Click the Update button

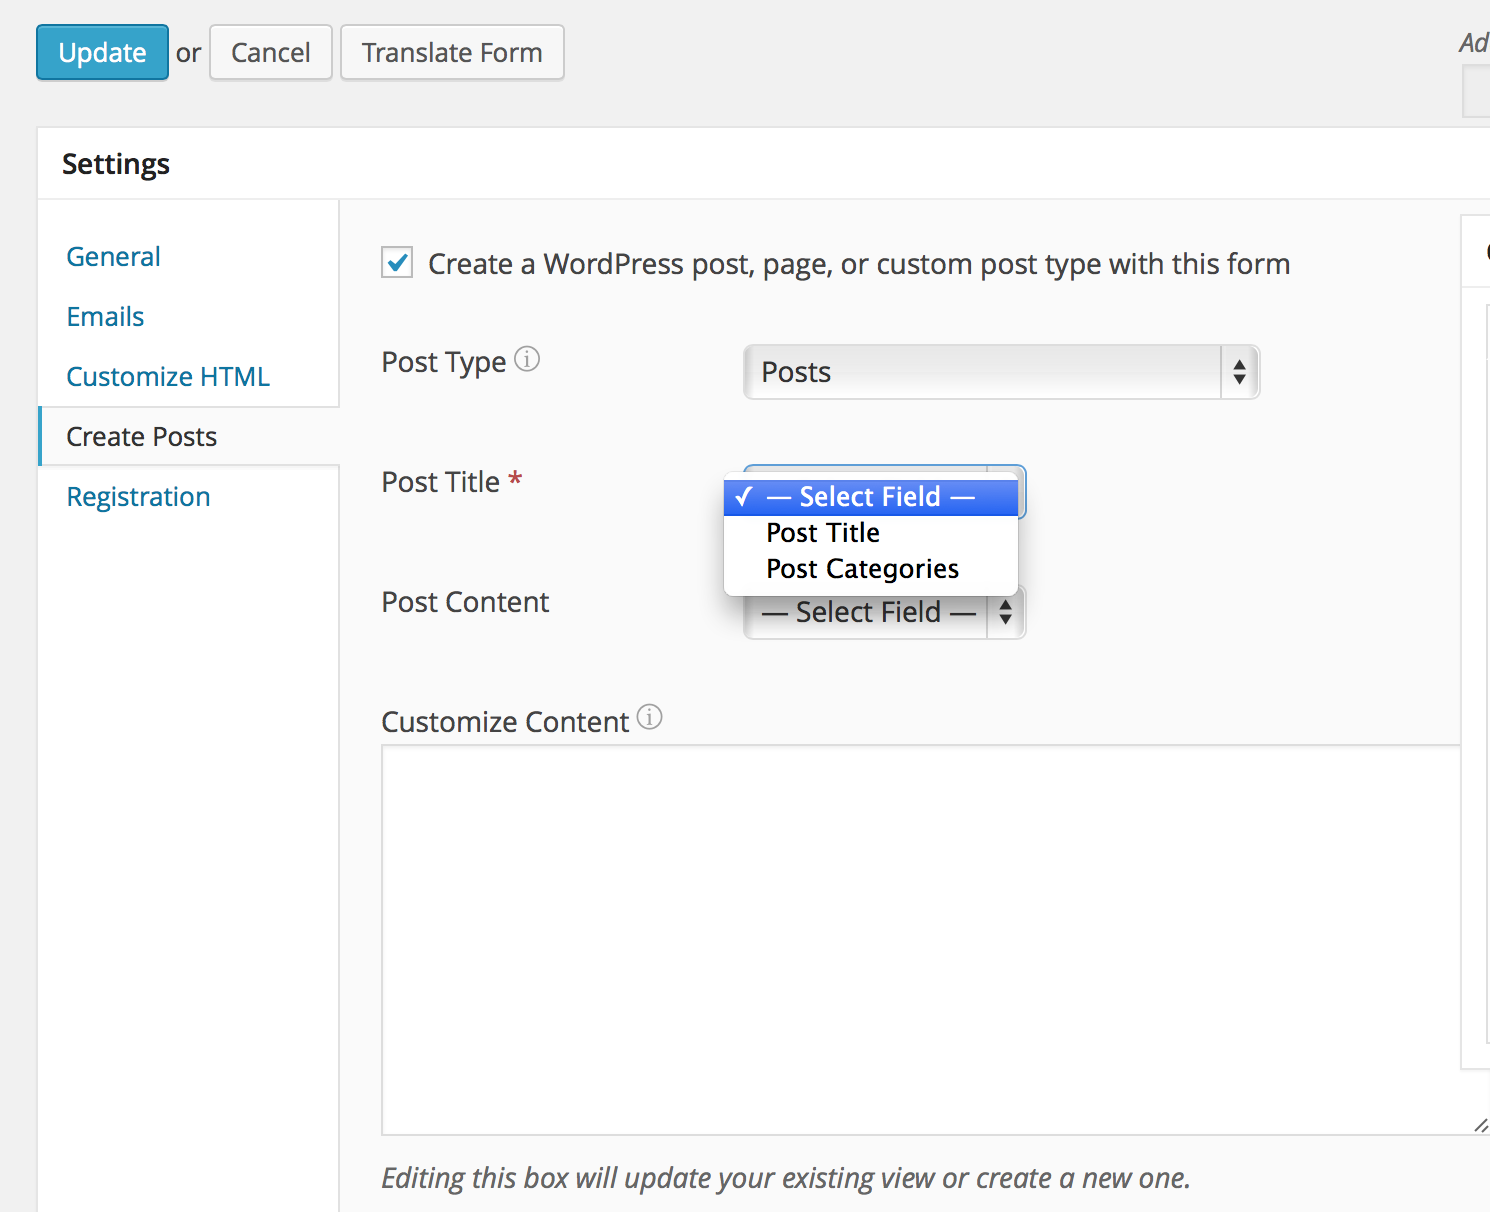click(x=101, y=52)
